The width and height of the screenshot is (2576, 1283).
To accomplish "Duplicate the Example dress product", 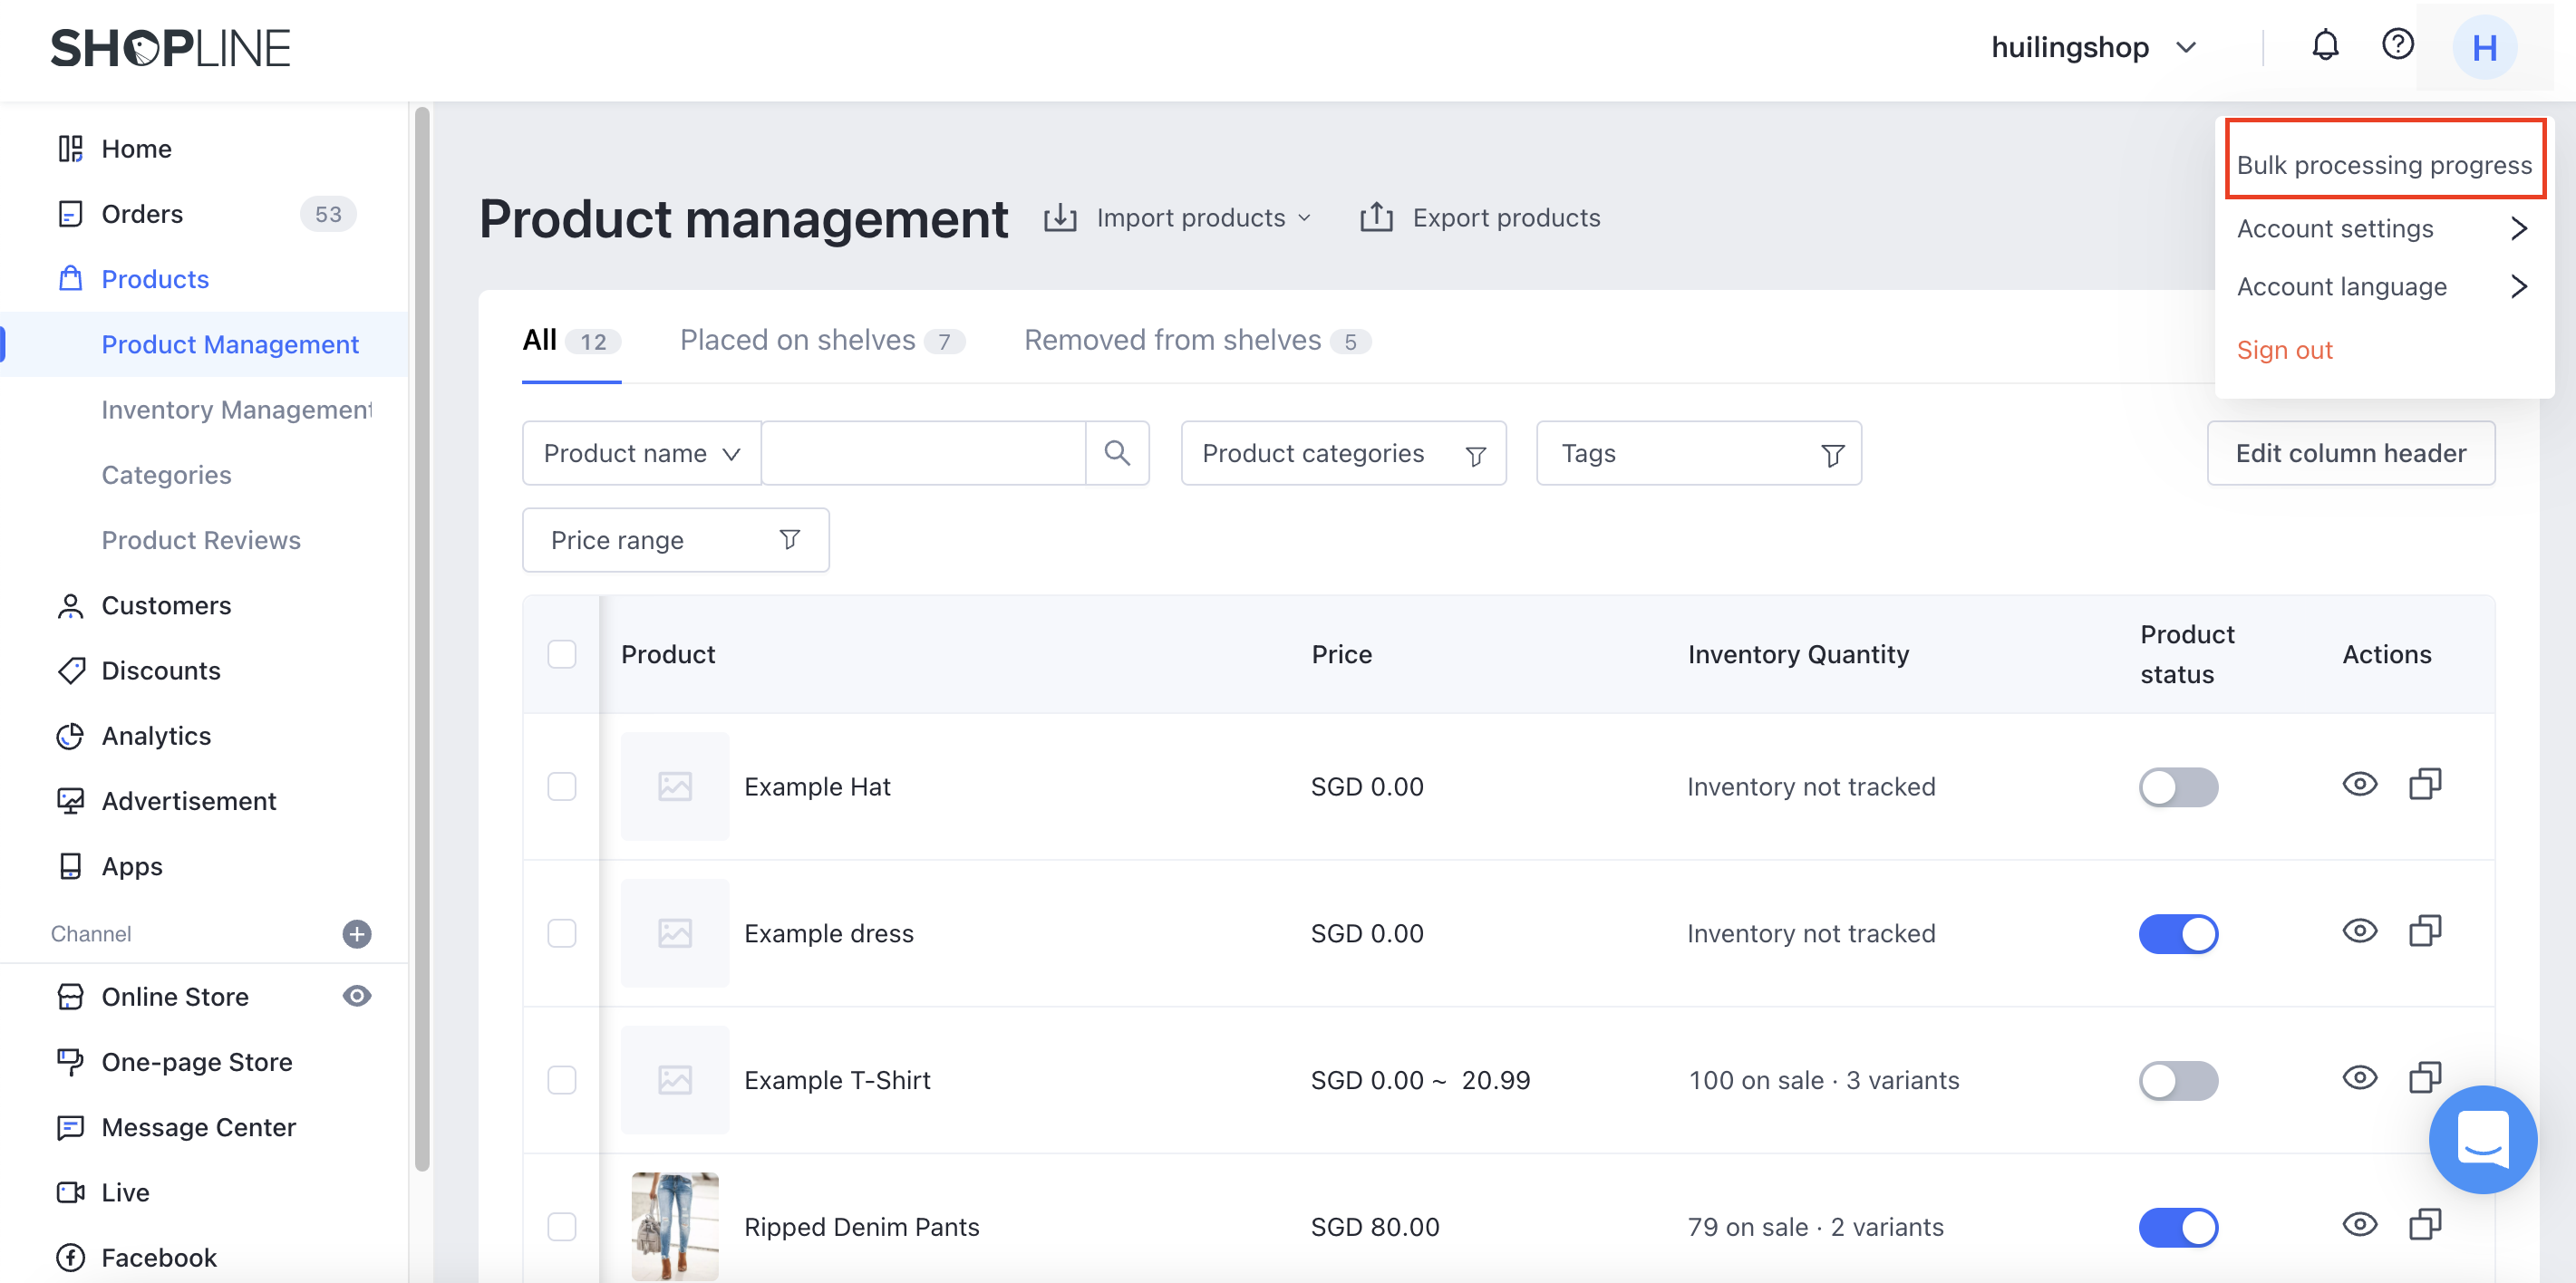I will pyautogui.click(x=2424, y=931).
